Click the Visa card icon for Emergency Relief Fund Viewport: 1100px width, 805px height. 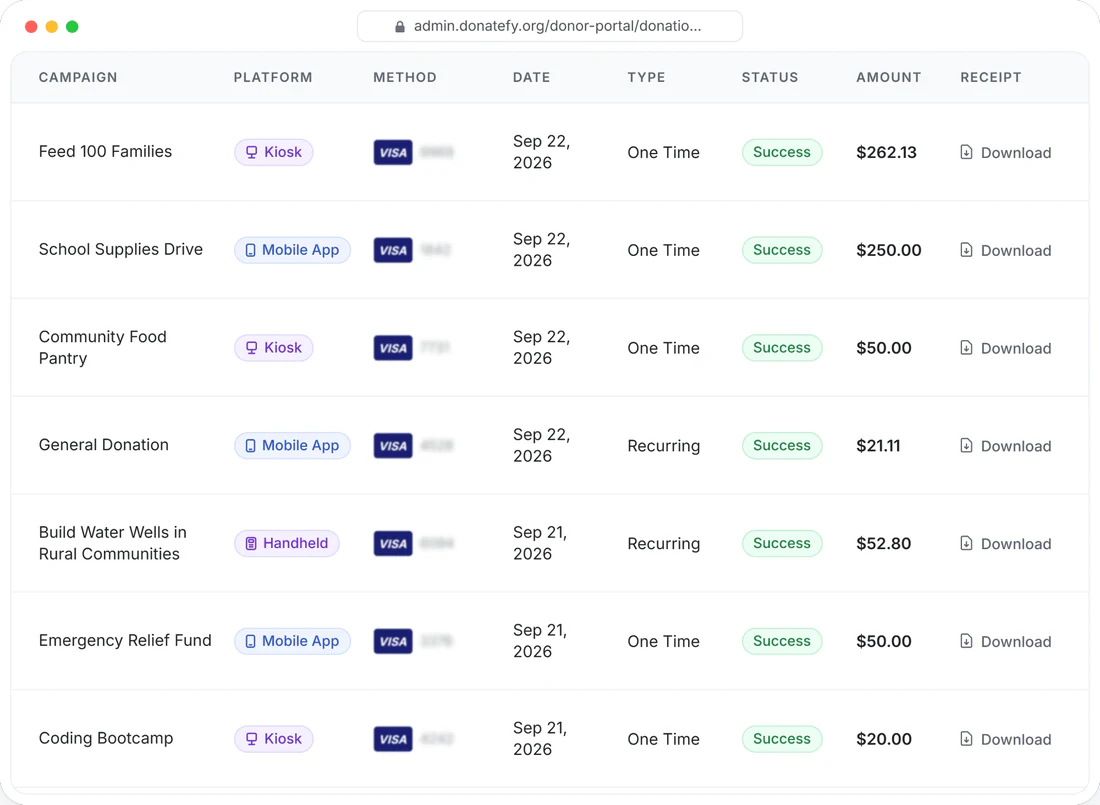click(393, 641)
